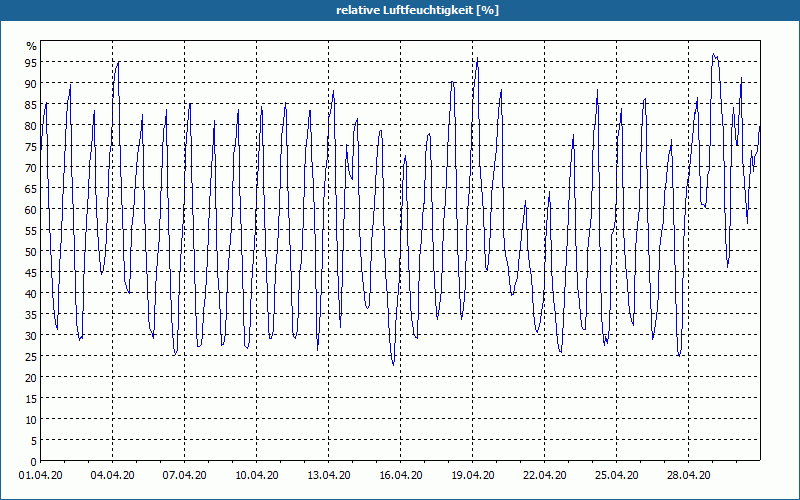
Task: Click the '65' y-axis value
Action: [x=32, y=189]
